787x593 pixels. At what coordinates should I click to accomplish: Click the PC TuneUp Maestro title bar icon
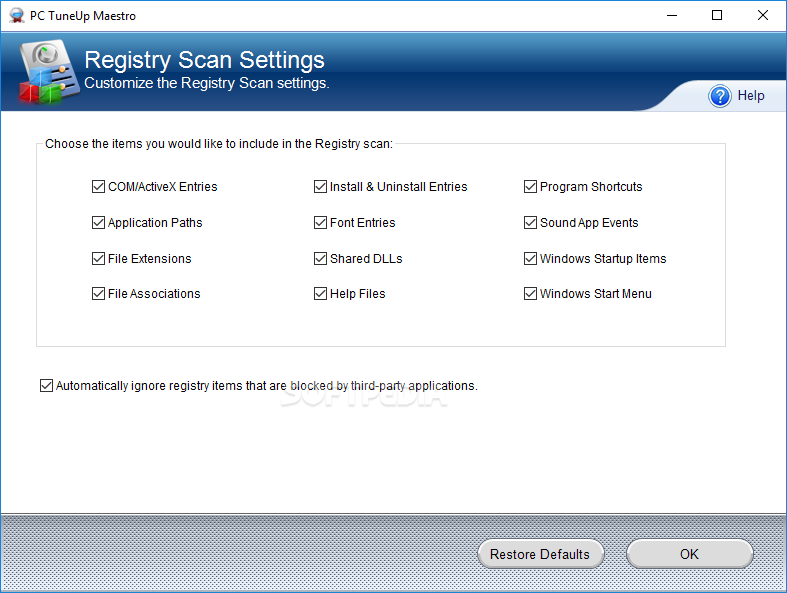17,16
